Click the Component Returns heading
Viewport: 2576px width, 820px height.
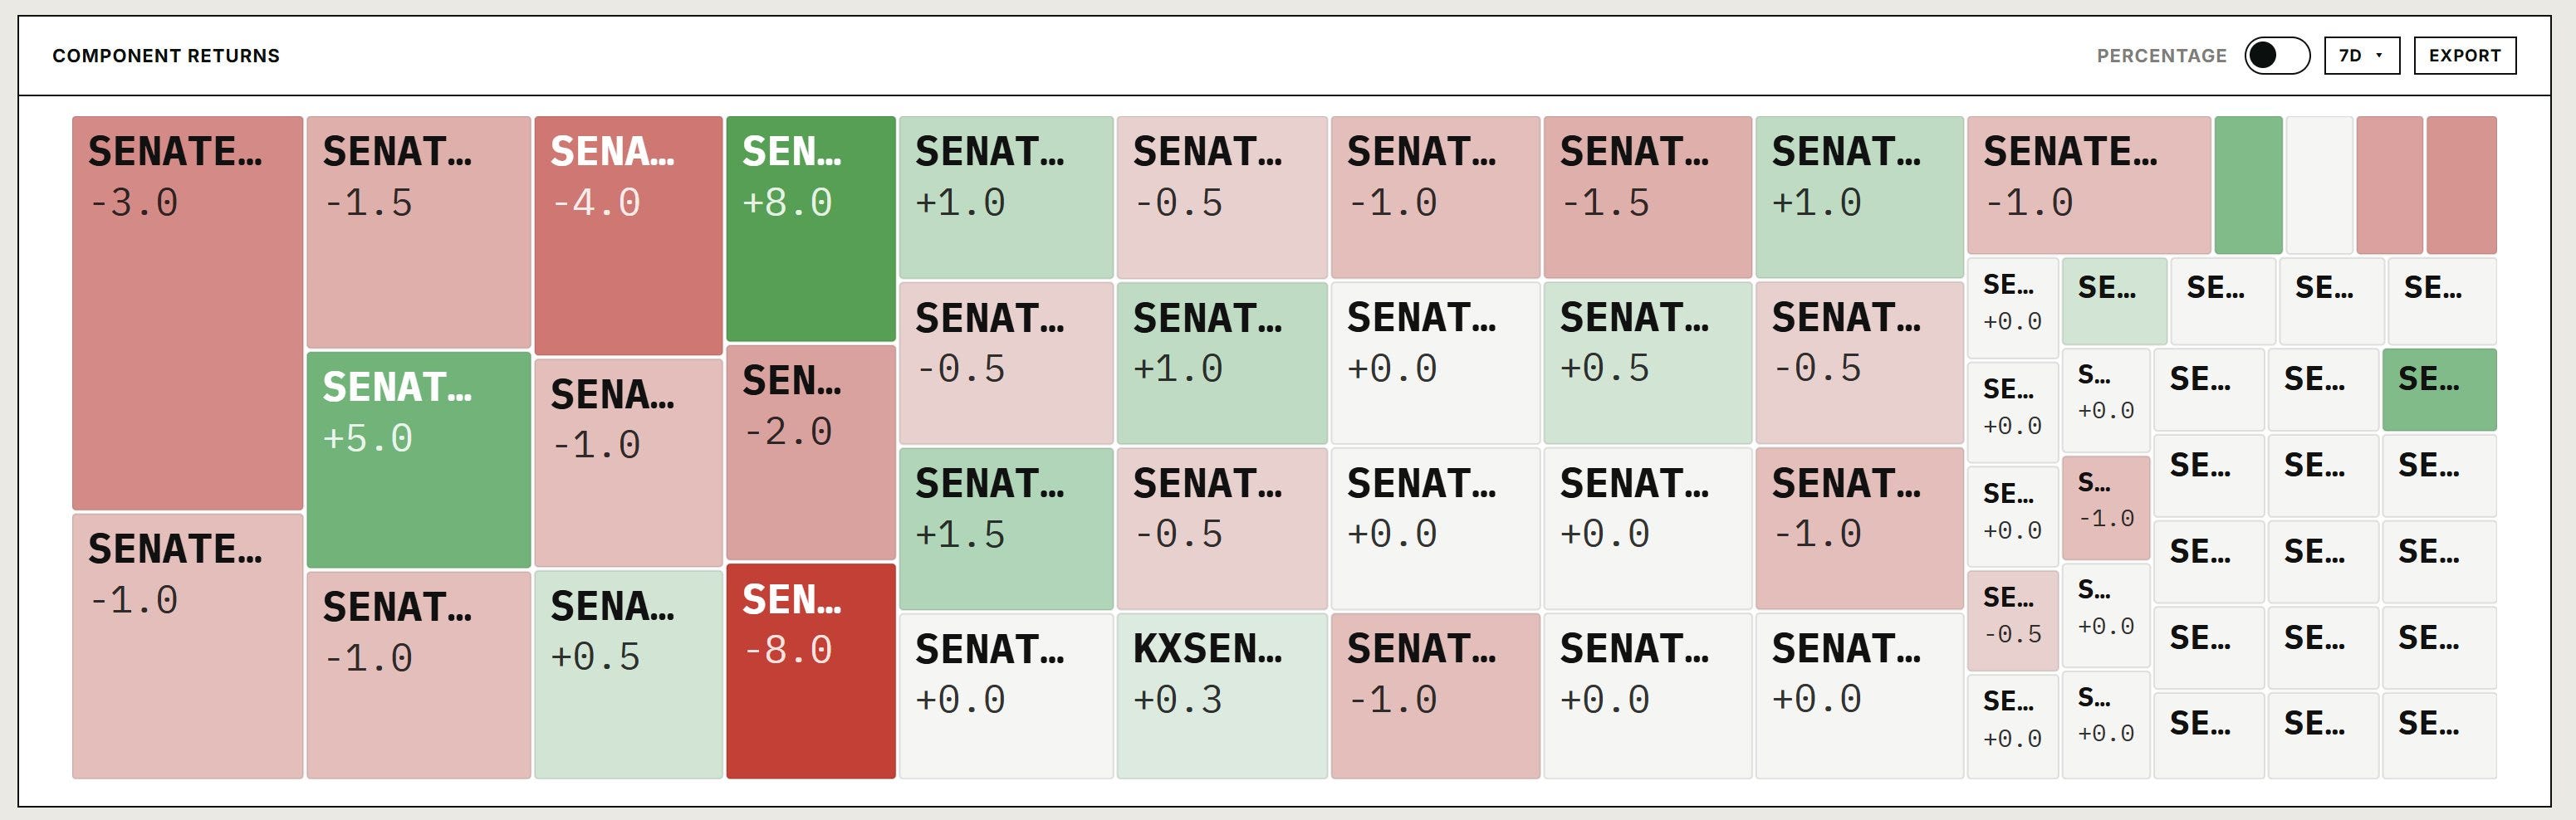point(166,56)
